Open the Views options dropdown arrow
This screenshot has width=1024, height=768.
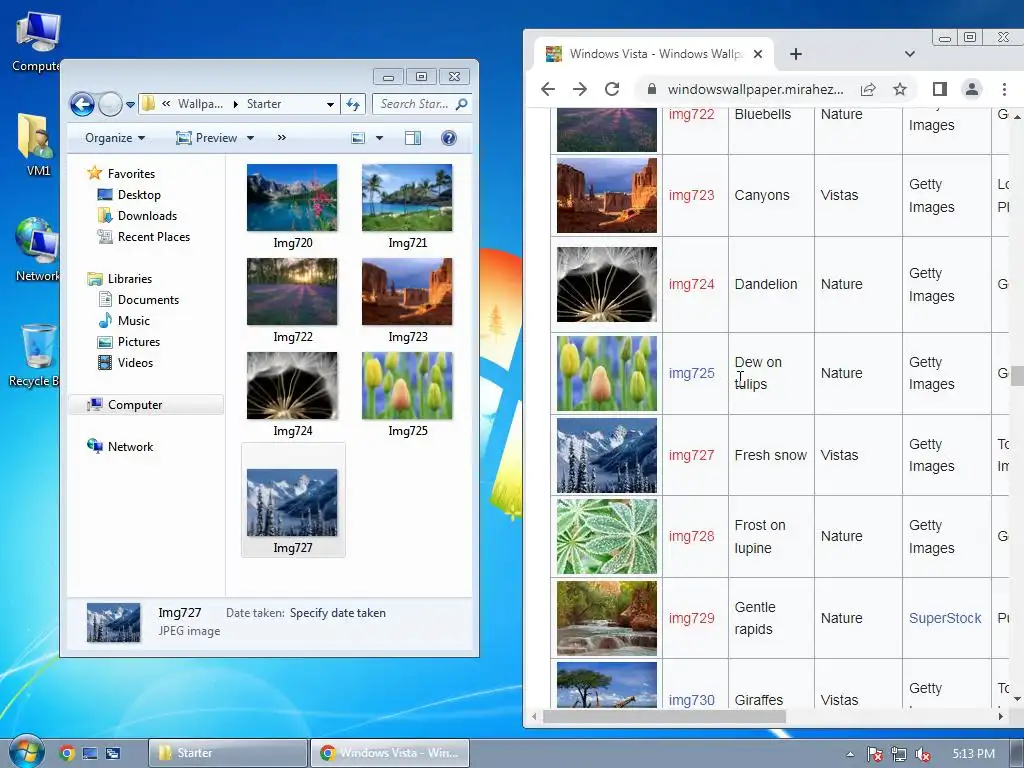(379, 138)
